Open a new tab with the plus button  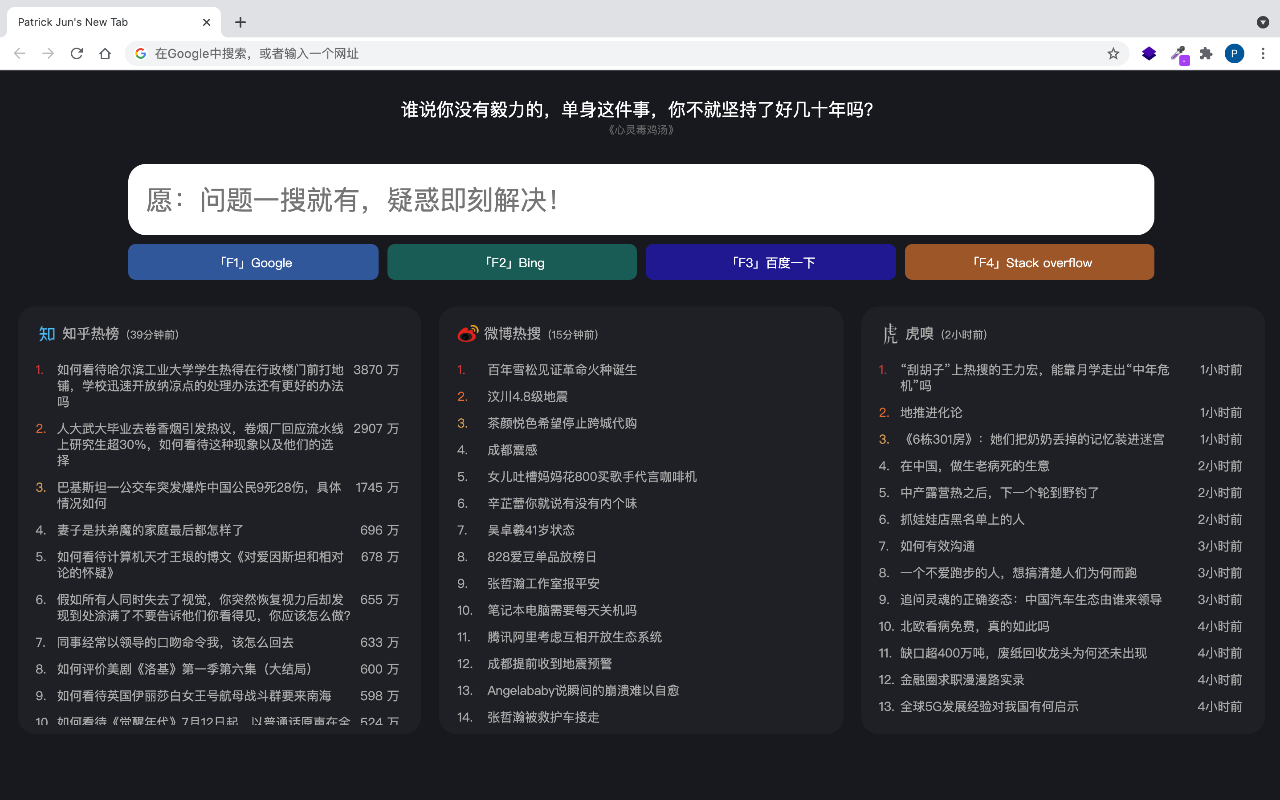click(x=240, y=21)
